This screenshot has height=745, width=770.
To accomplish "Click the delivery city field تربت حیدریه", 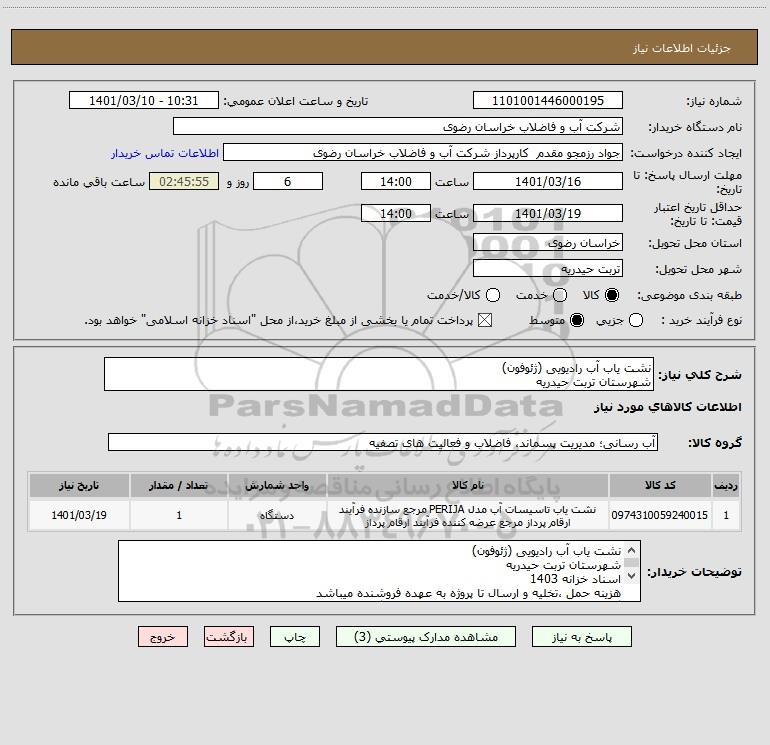I will (x=548, y=269).
